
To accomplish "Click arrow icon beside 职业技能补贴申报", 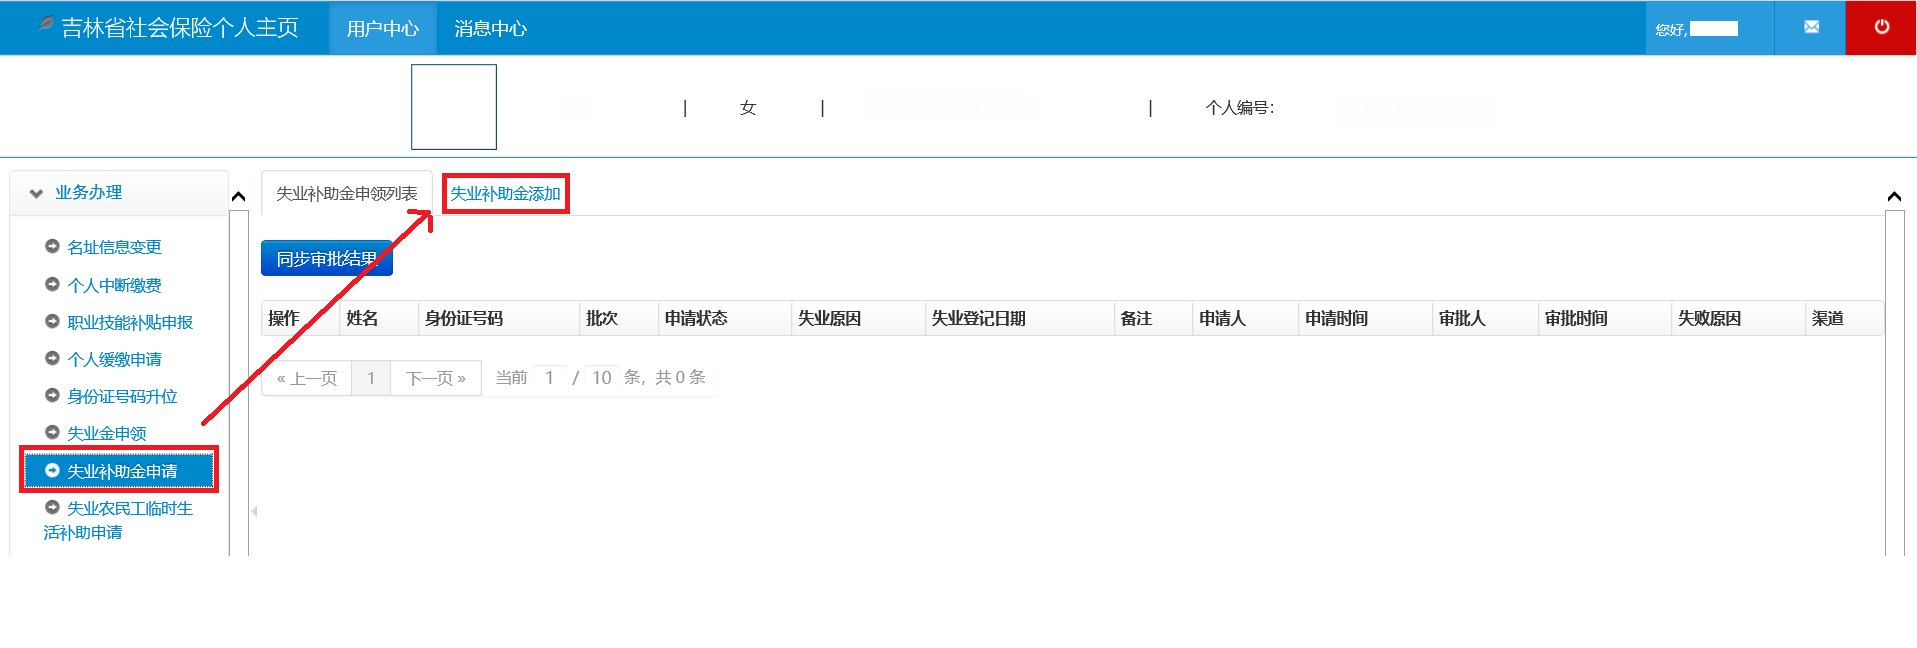I will pyautogui.click(x=52, y=321).
